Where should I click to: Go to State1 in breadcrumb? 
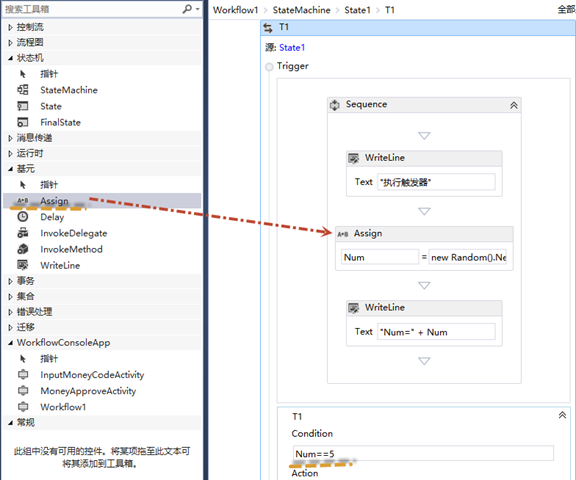click(357, 10)
